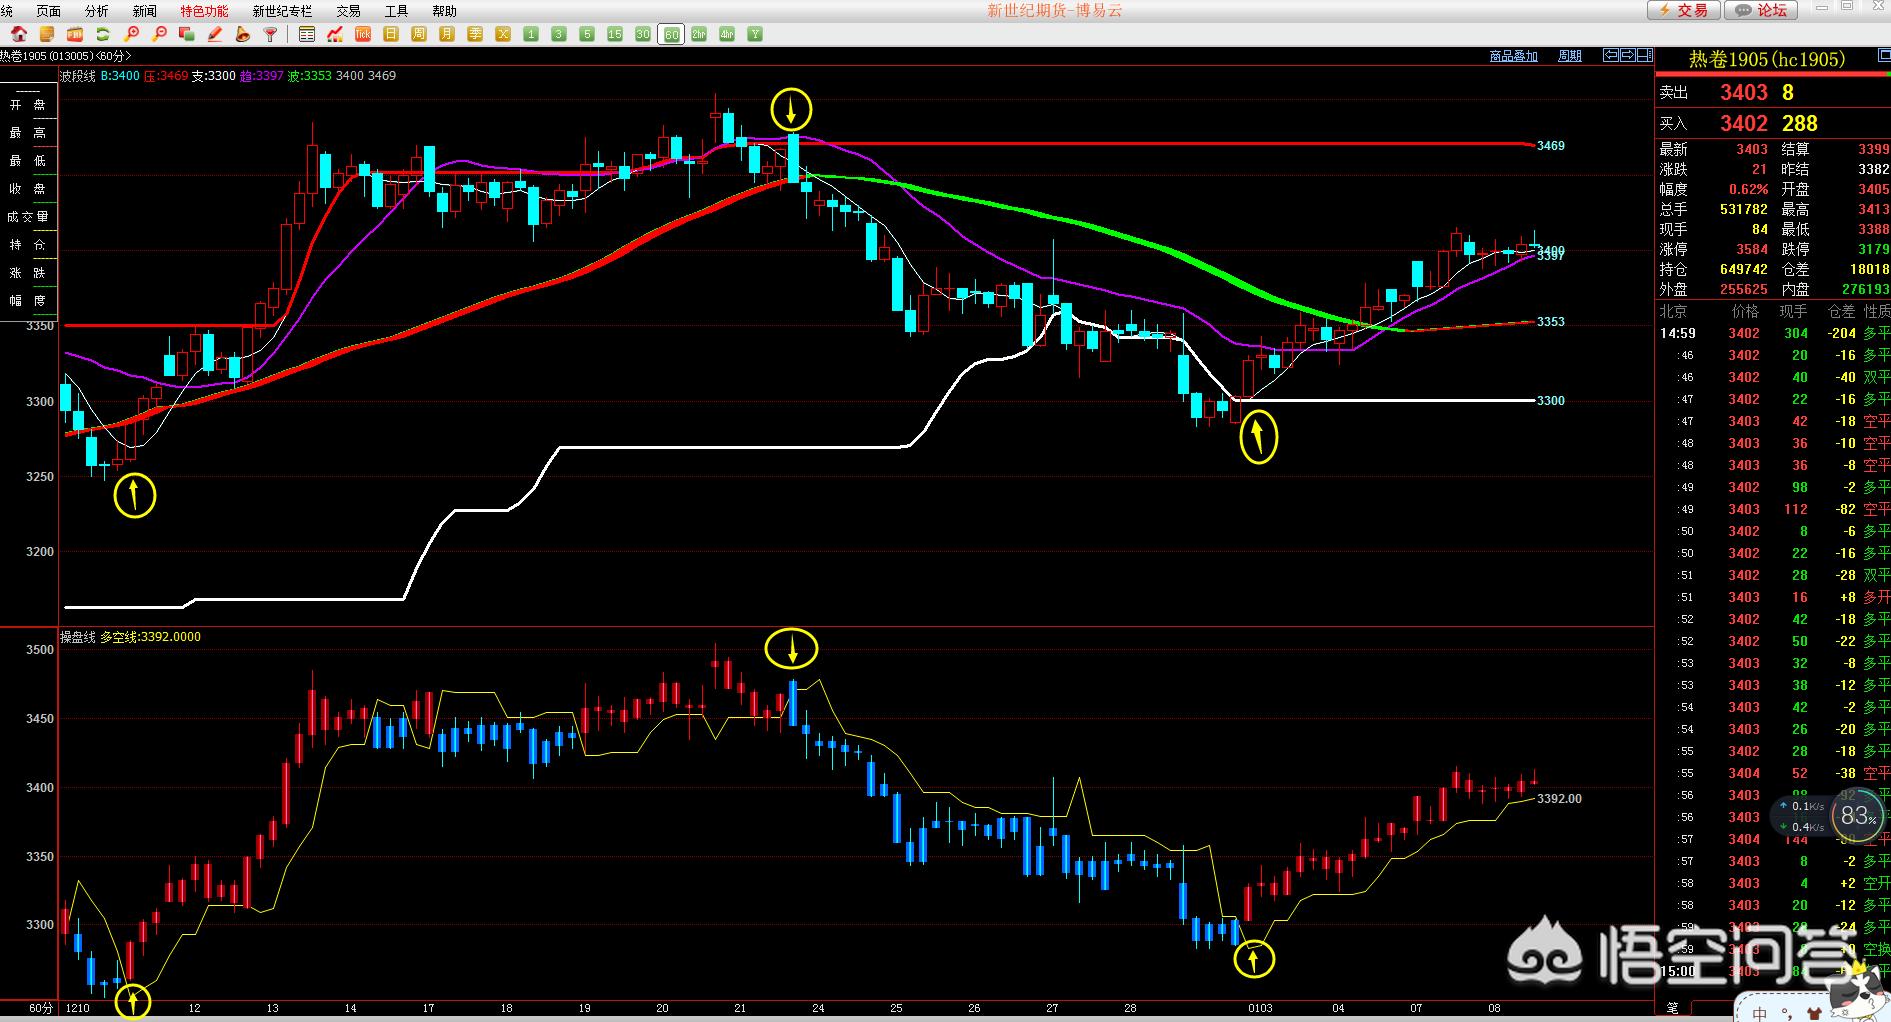
Task: Click the green Y period button
Action: [755, 34]
